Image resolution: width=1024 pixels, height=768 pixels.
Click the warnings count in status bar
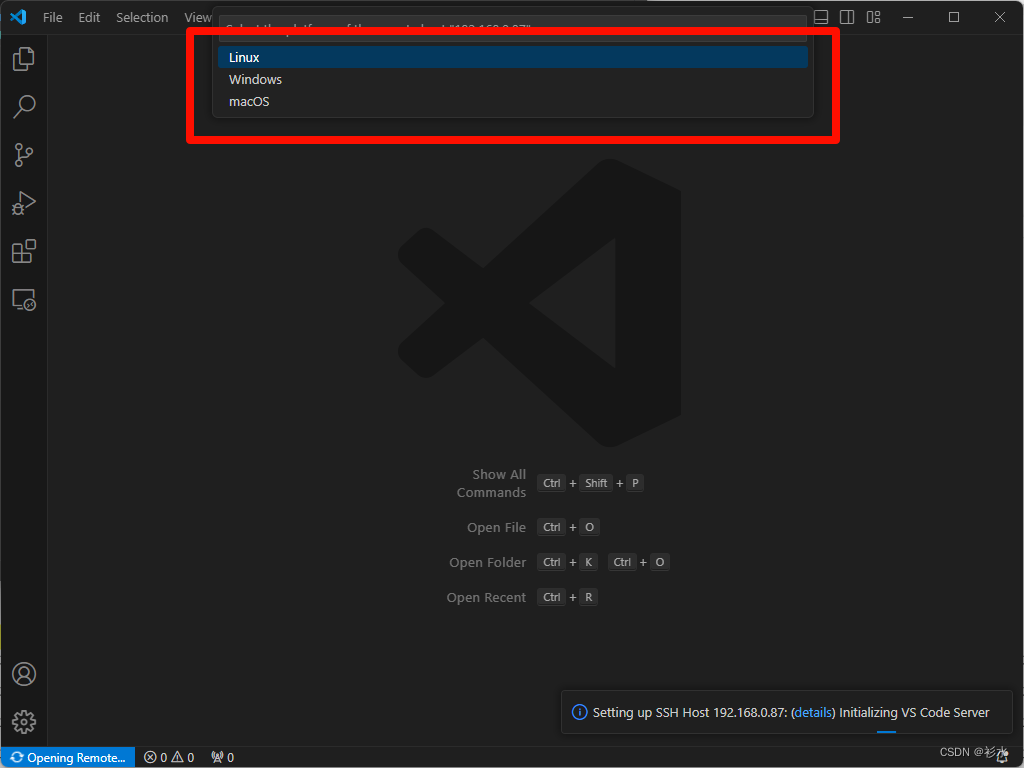pyautogui.click(x=183, y=758)
